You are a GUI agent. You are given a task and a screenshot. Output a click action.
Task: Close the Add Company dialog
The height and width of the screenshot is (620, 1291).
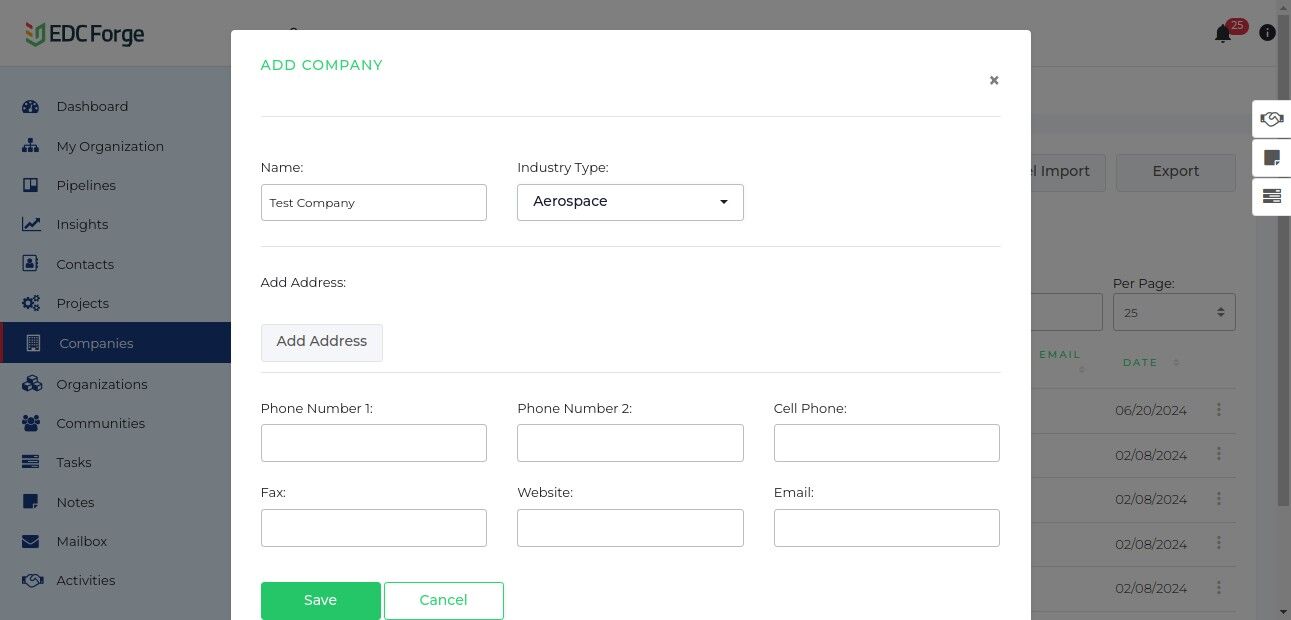pyautogui.click(x=994, y=80)
